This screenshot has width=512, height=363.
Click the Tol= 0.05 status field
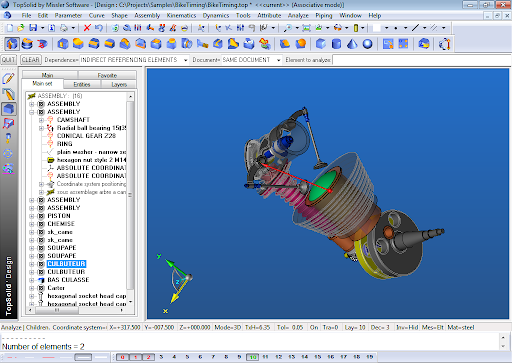(290, 328)
